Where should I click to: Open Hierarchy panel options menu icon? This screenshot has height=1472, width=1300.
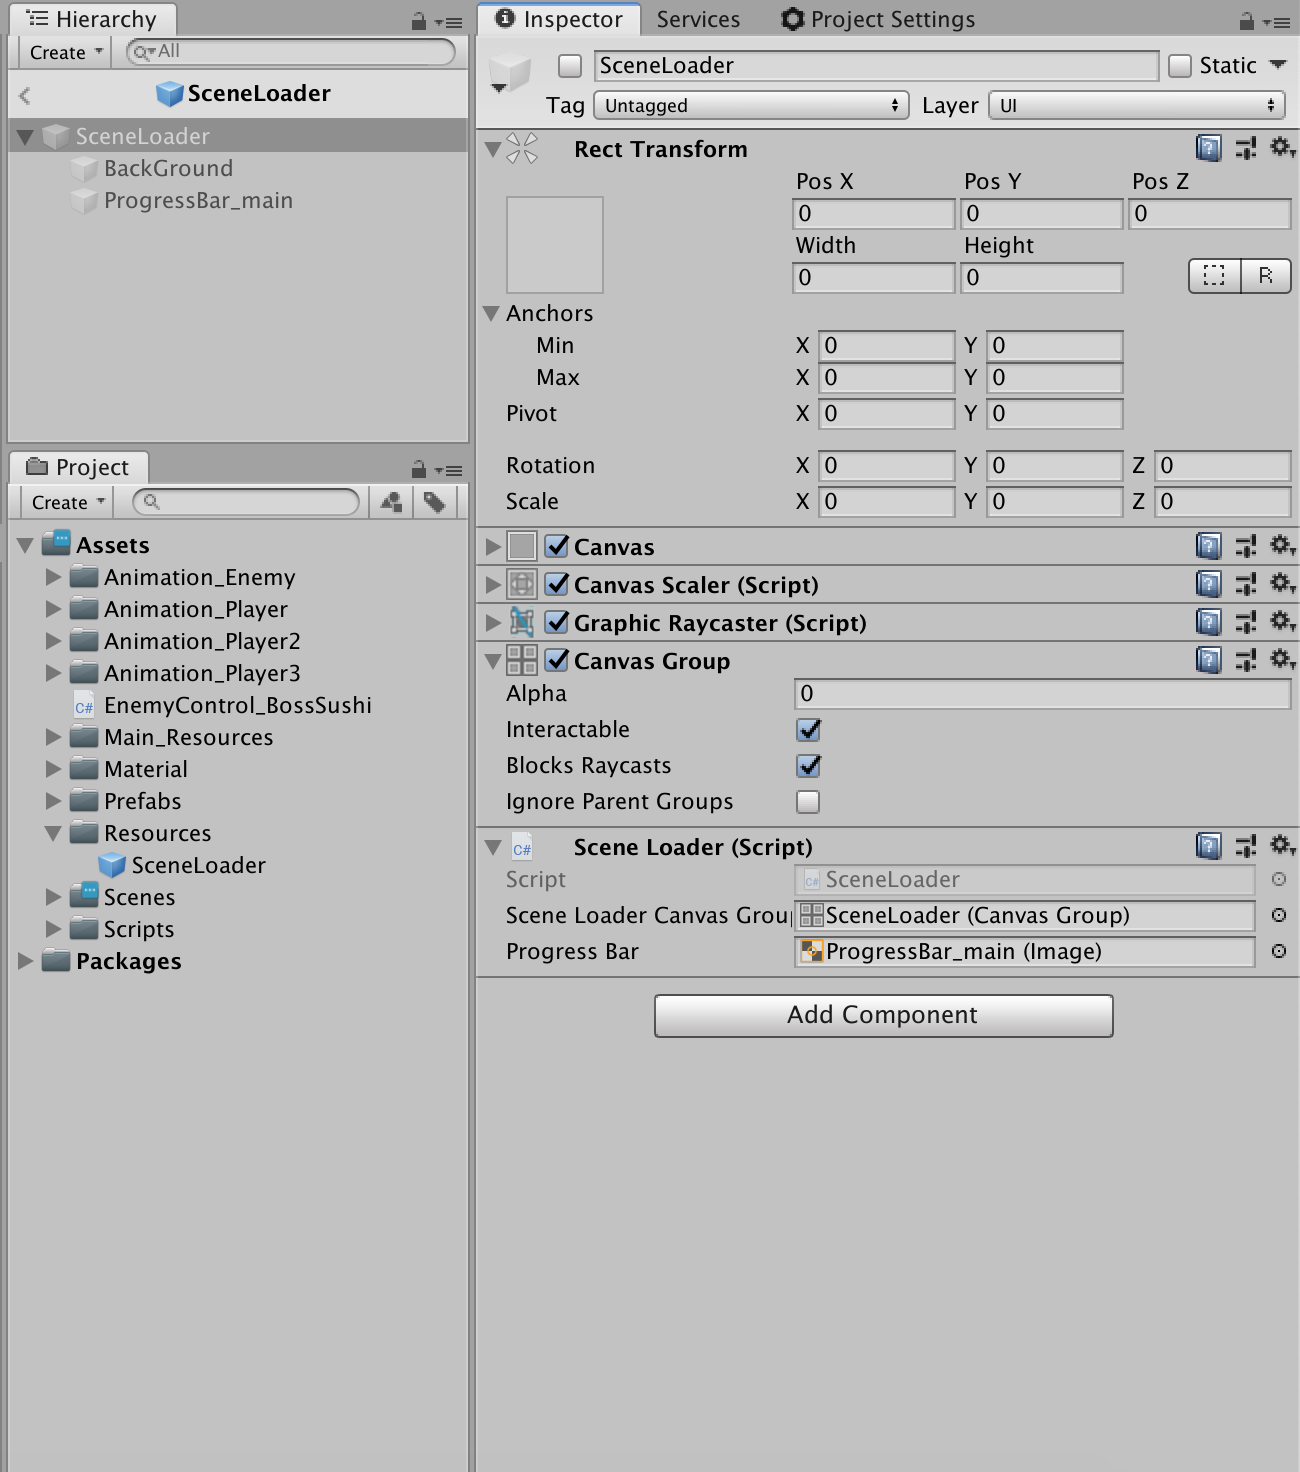coord(450,22)
